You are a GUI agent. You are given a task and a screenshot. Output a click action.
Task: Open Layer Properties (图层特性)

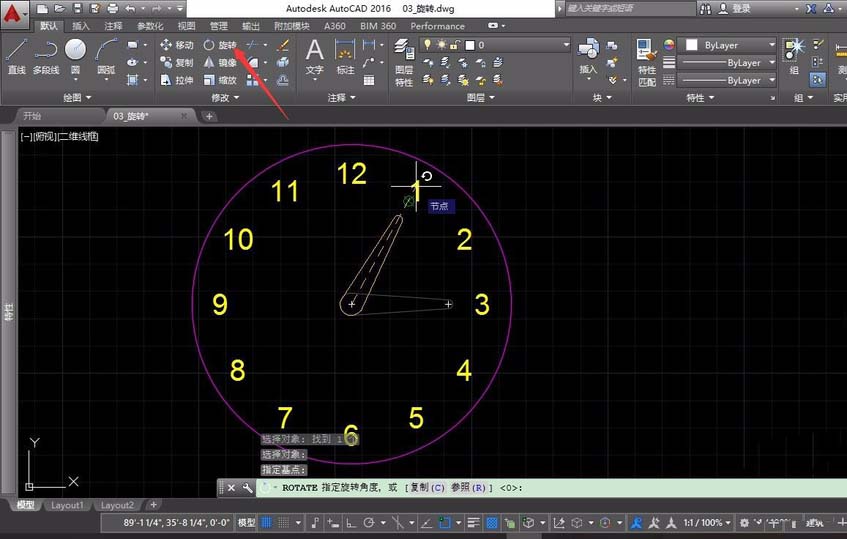(x=404, y=63)
